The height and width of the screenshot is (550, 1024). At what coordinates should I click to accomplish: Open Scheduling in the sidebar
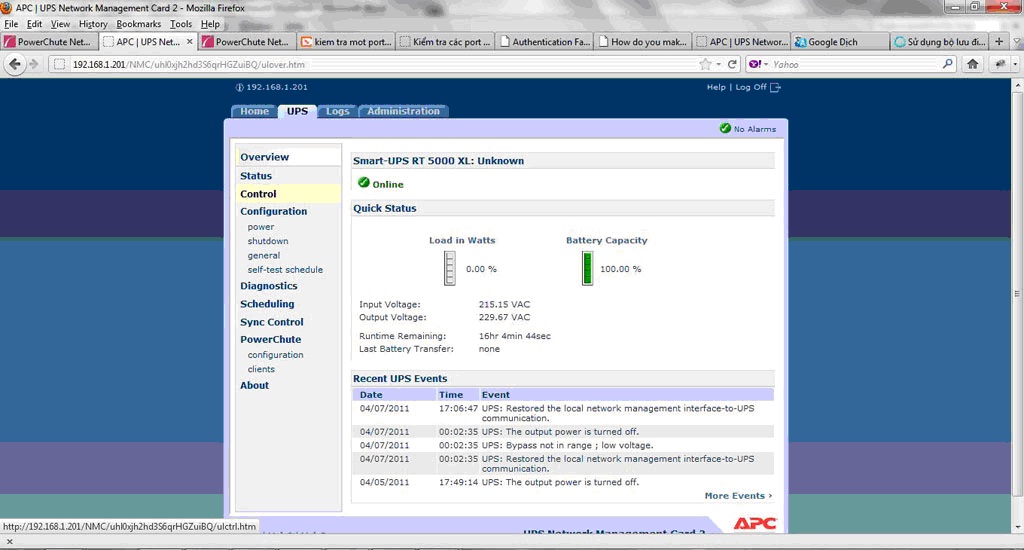(267, 304)
